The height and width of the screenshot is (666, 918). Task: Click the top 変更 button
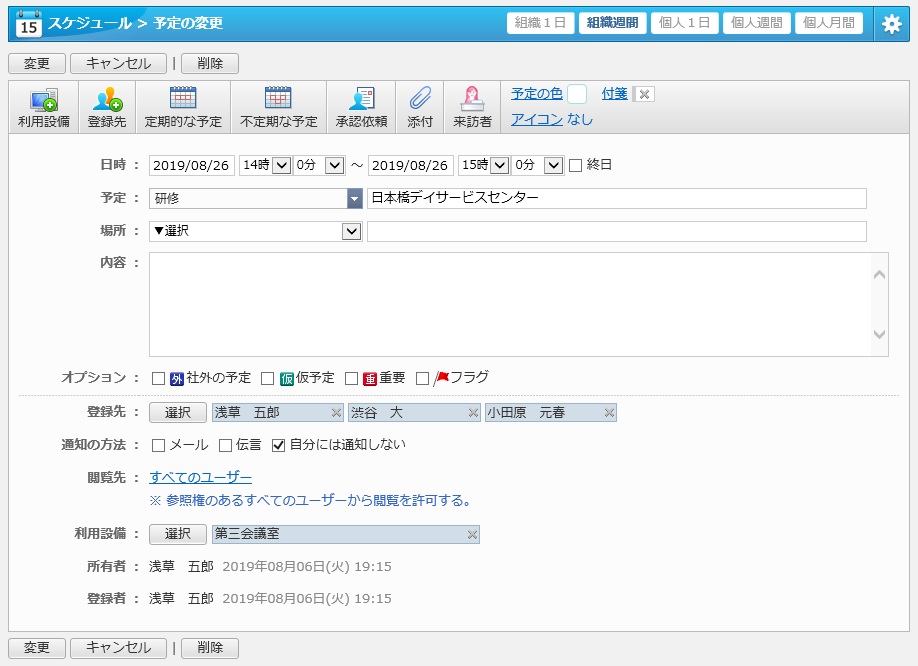[x=36, y=63]
